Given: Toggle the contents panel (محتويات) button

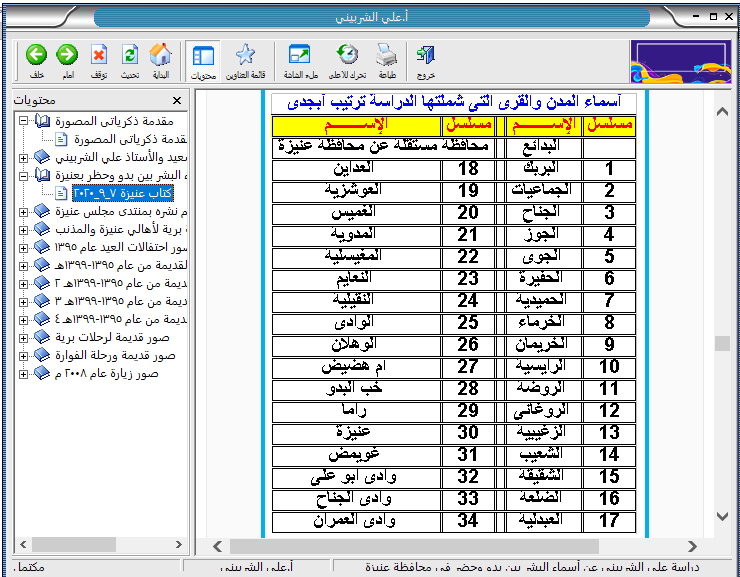Looking at the screenshot, I should point(203,61).
